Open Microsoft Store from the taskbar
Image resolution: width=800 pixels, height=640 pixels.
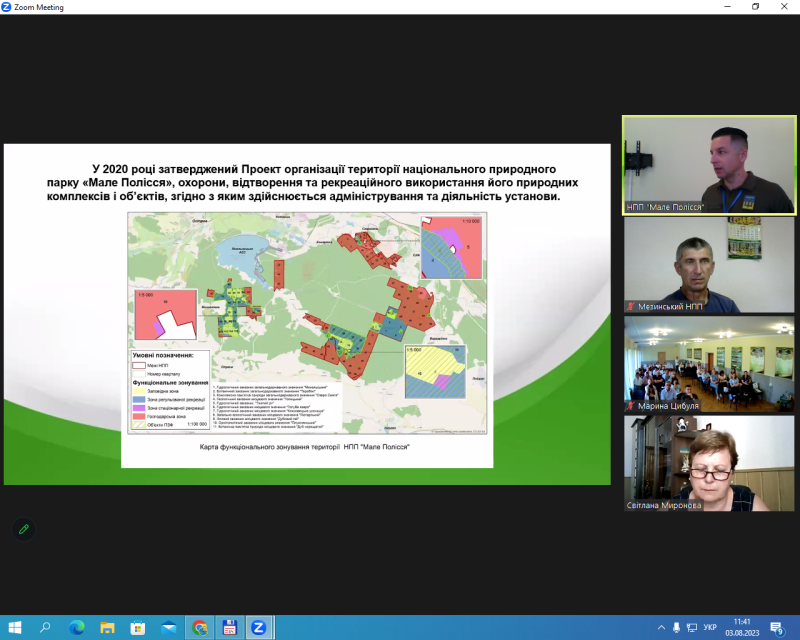(138, 627)
